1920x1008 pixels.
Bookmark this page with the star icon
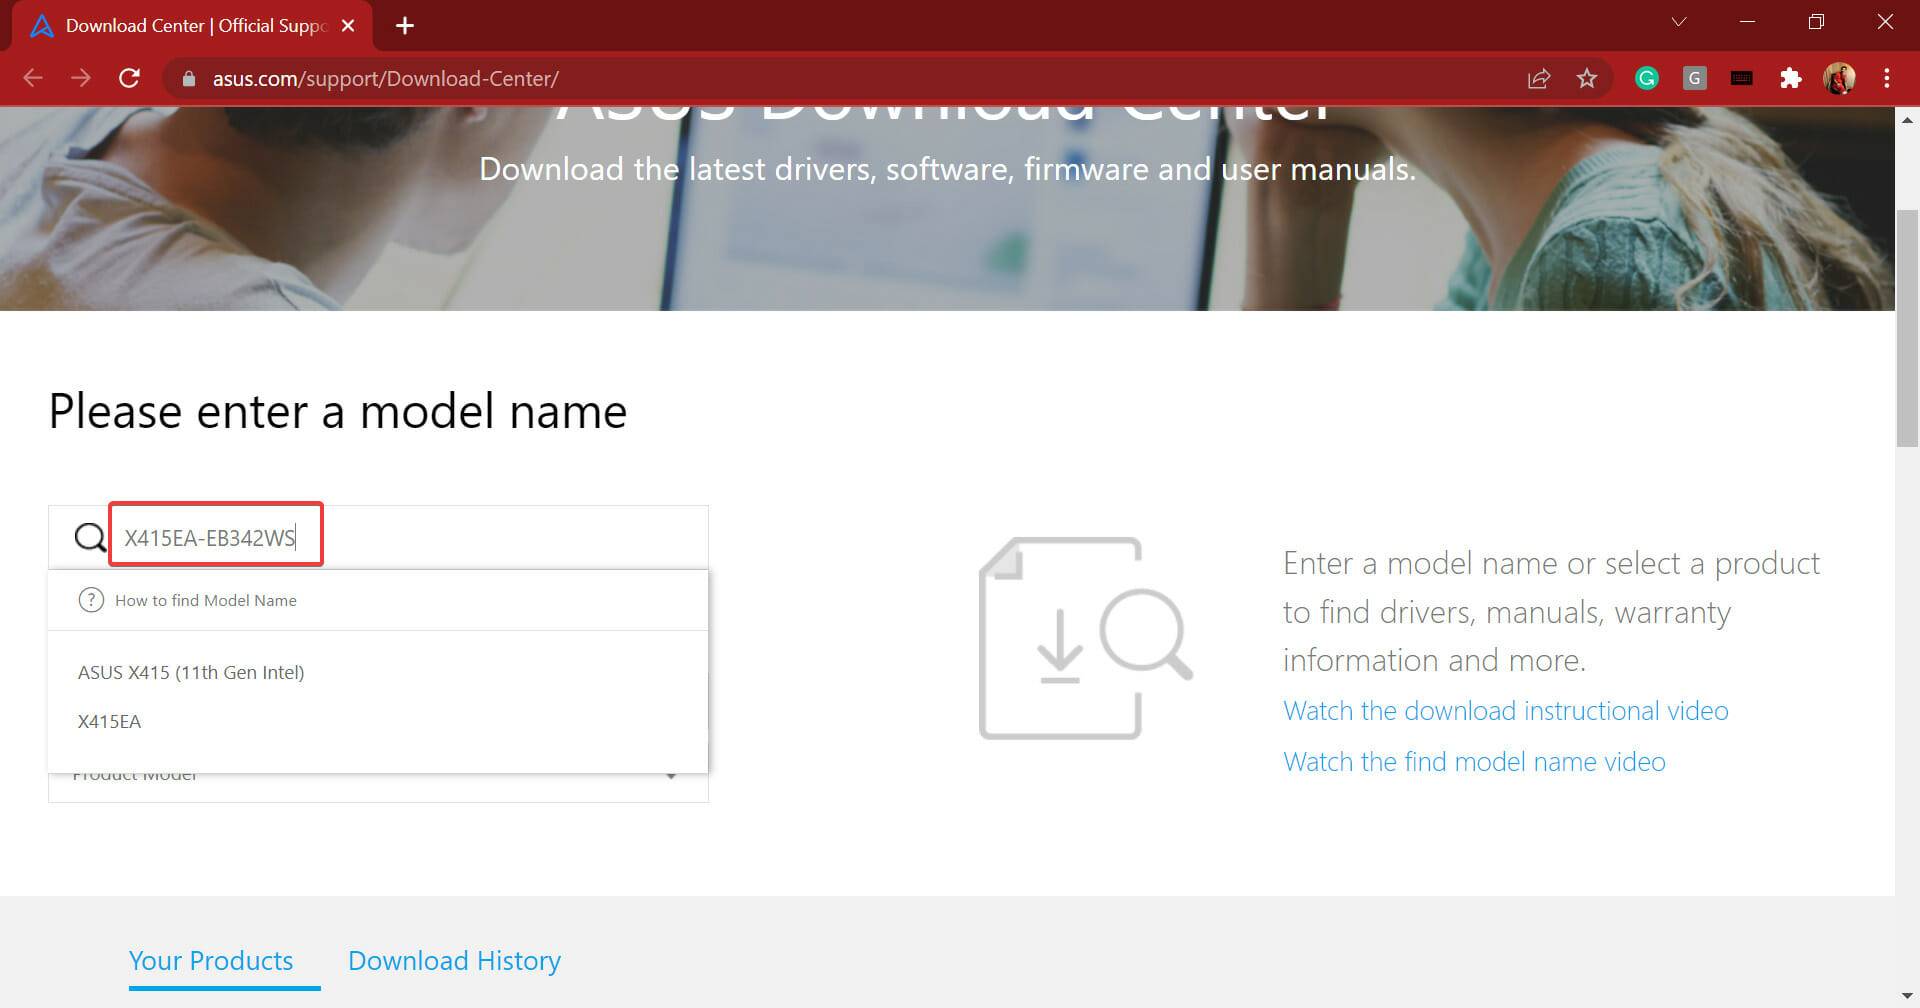pos(1587,78)
